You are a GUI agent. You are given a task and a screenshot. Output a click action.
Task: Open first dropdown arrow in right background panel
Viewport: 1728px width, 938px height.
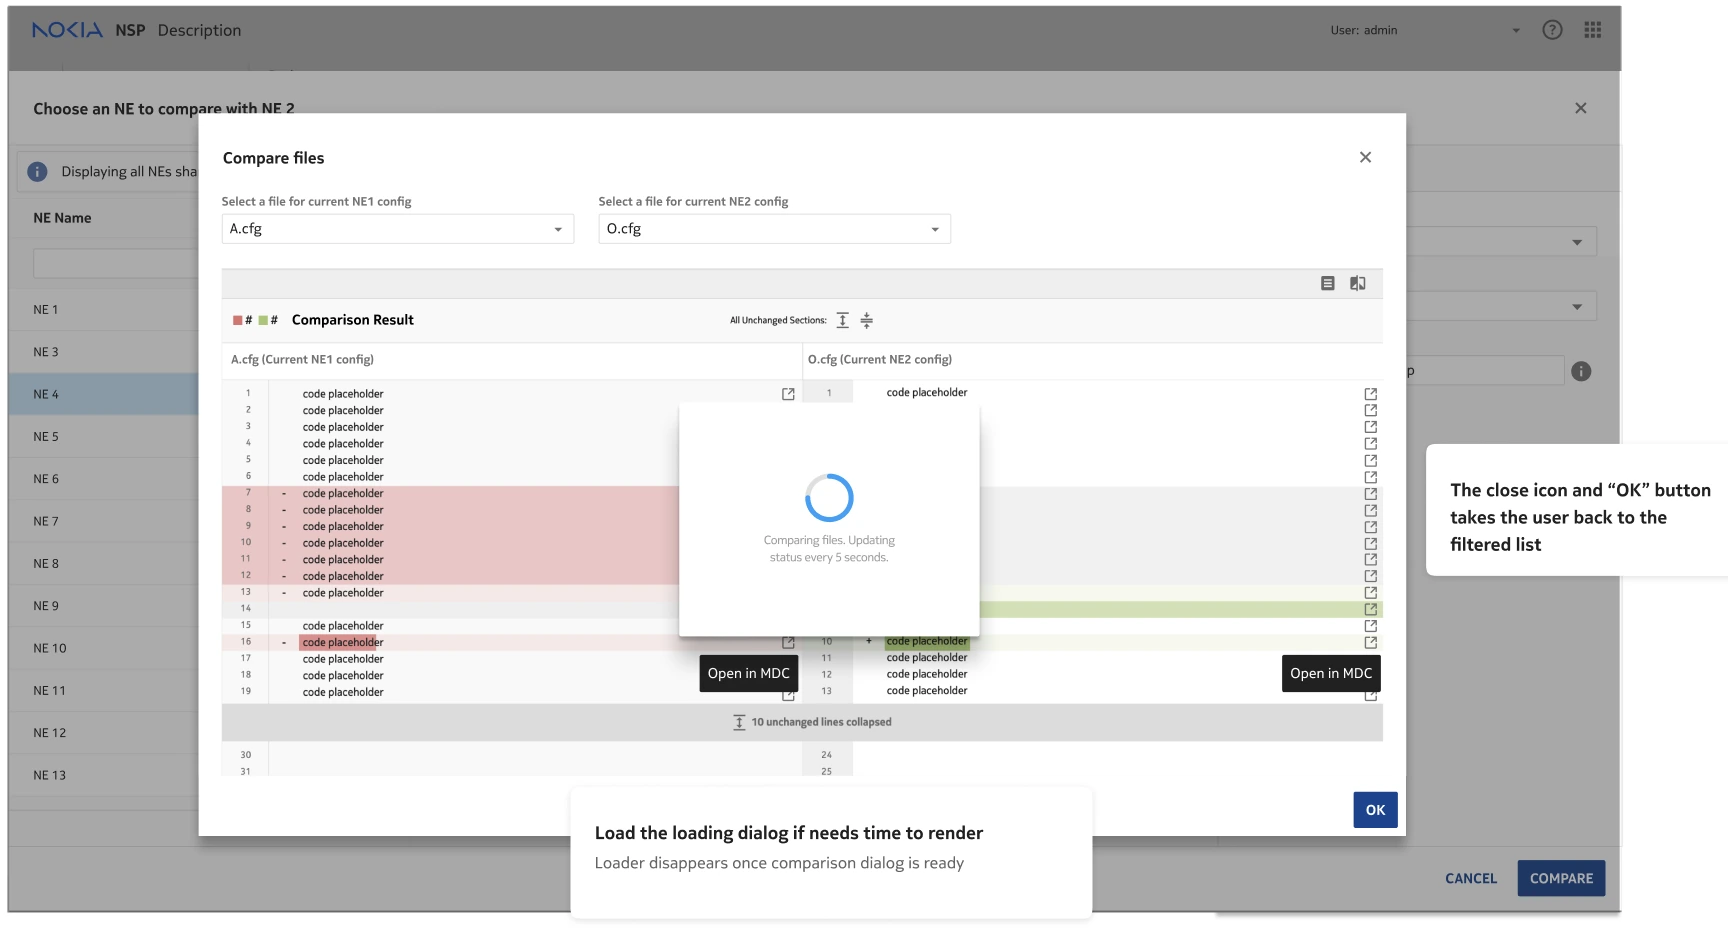click(x=1577, y=242)
